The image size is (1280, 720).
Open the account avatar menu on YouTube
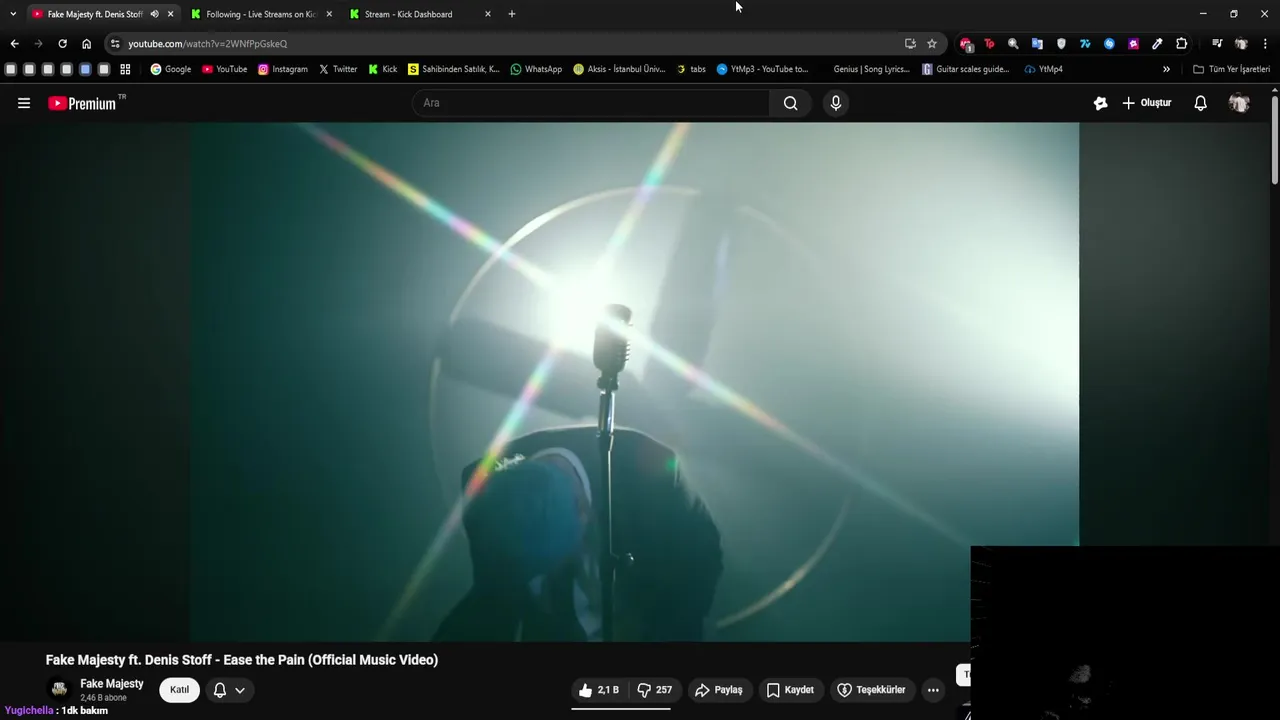[1239, 103]
